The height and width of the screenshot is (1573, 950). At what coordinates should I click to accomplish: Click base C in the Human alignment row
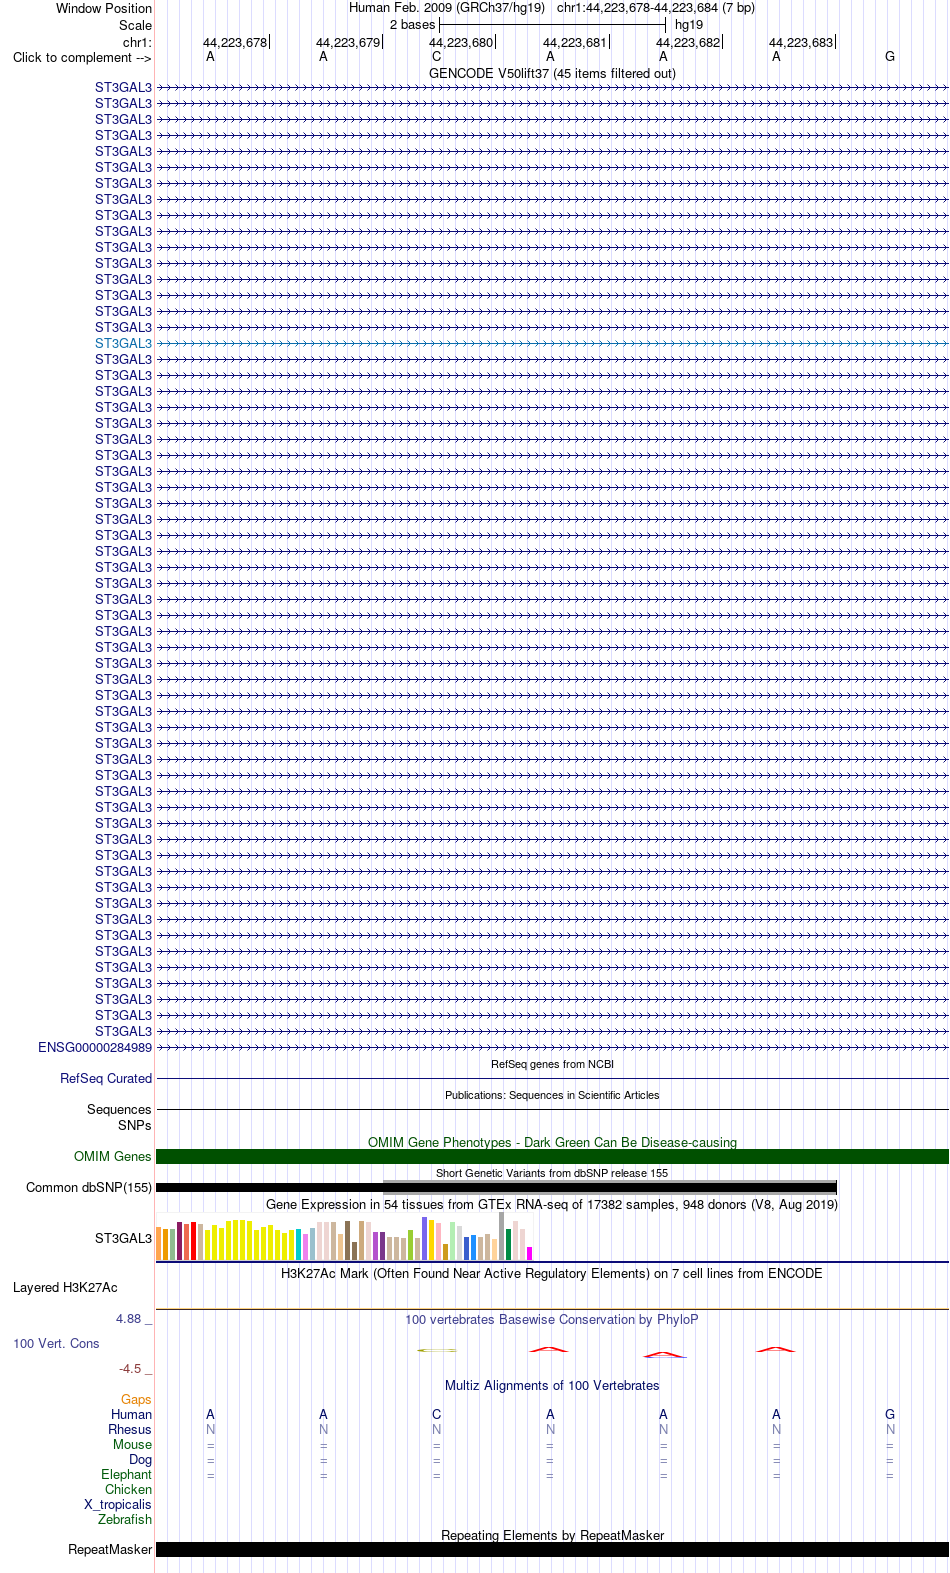pos(436,1414)
